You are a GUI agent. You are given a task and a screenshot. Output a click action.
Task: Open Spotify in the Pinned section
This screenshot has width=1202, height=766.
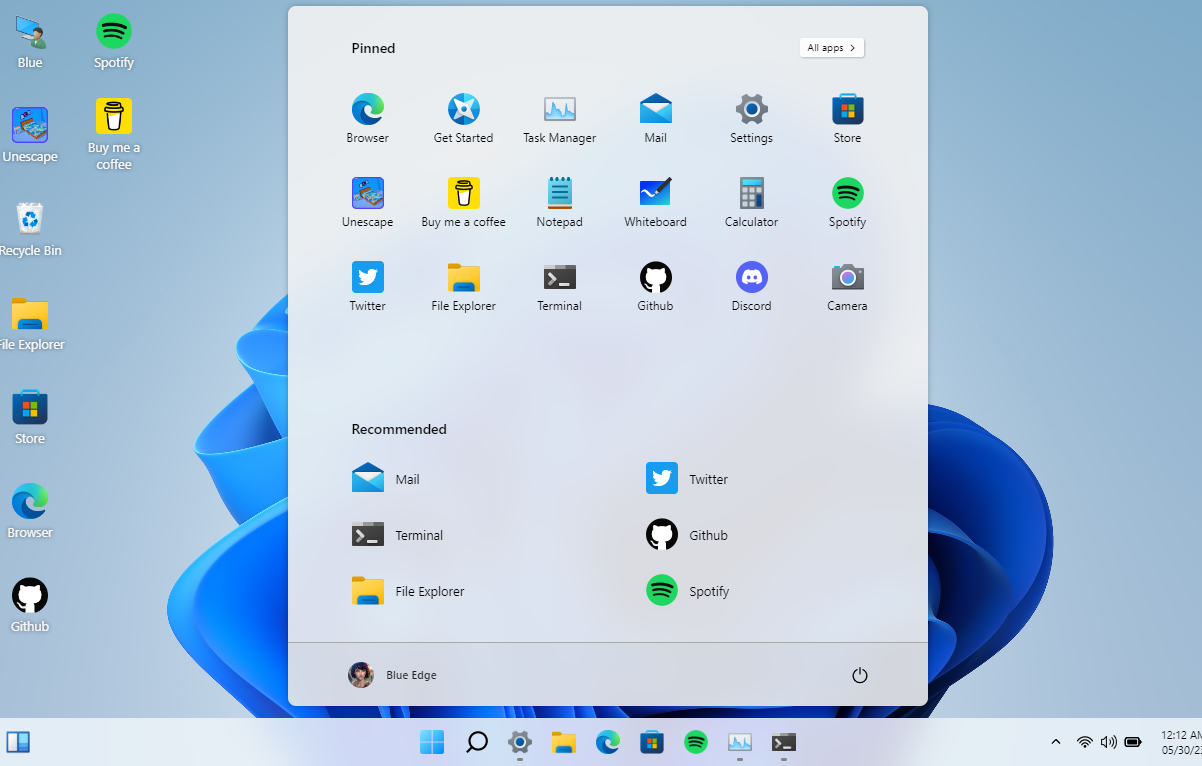(847, 202)
